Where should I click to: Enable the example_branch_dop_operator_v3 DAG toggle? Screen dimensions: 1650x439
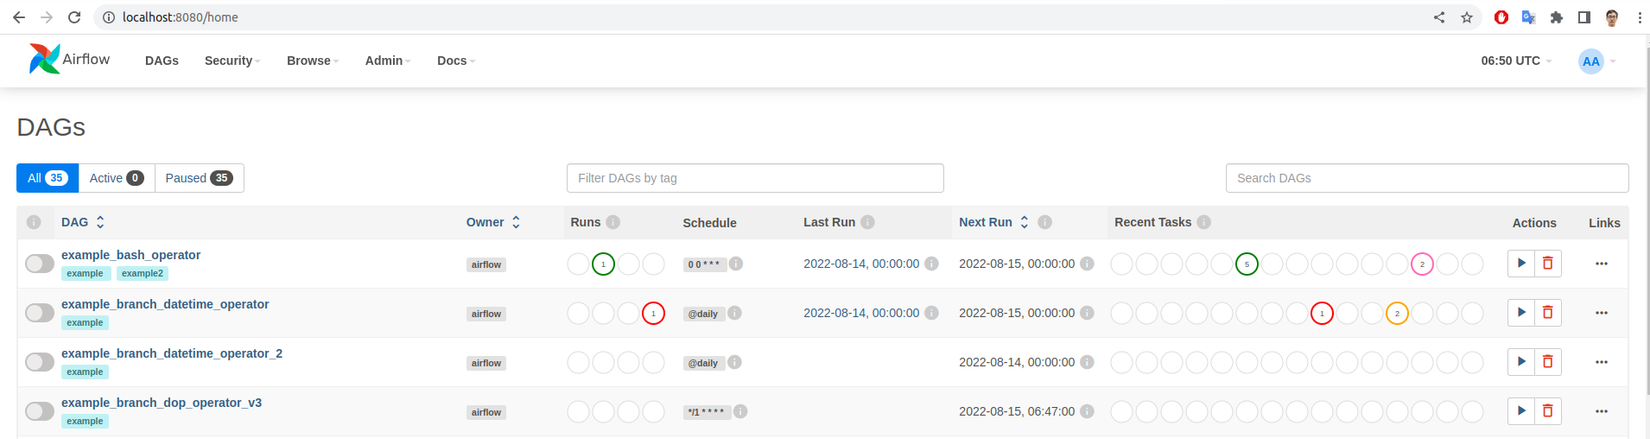(x=40, y=411)
